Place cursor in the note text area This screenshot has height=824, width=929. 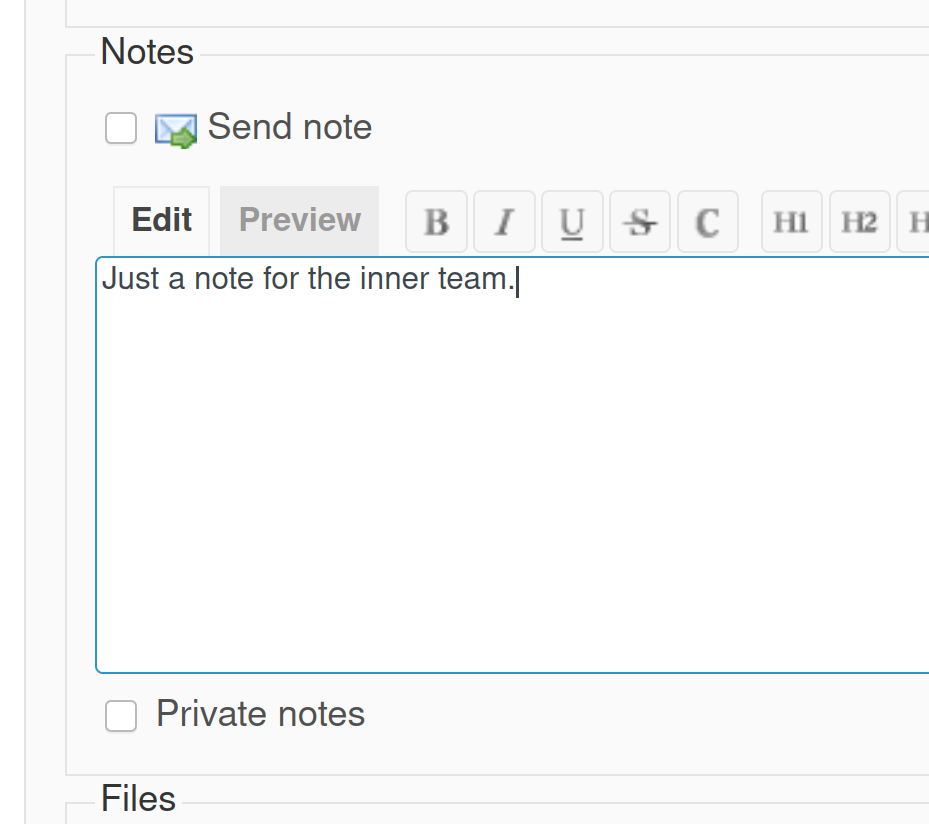500,450
